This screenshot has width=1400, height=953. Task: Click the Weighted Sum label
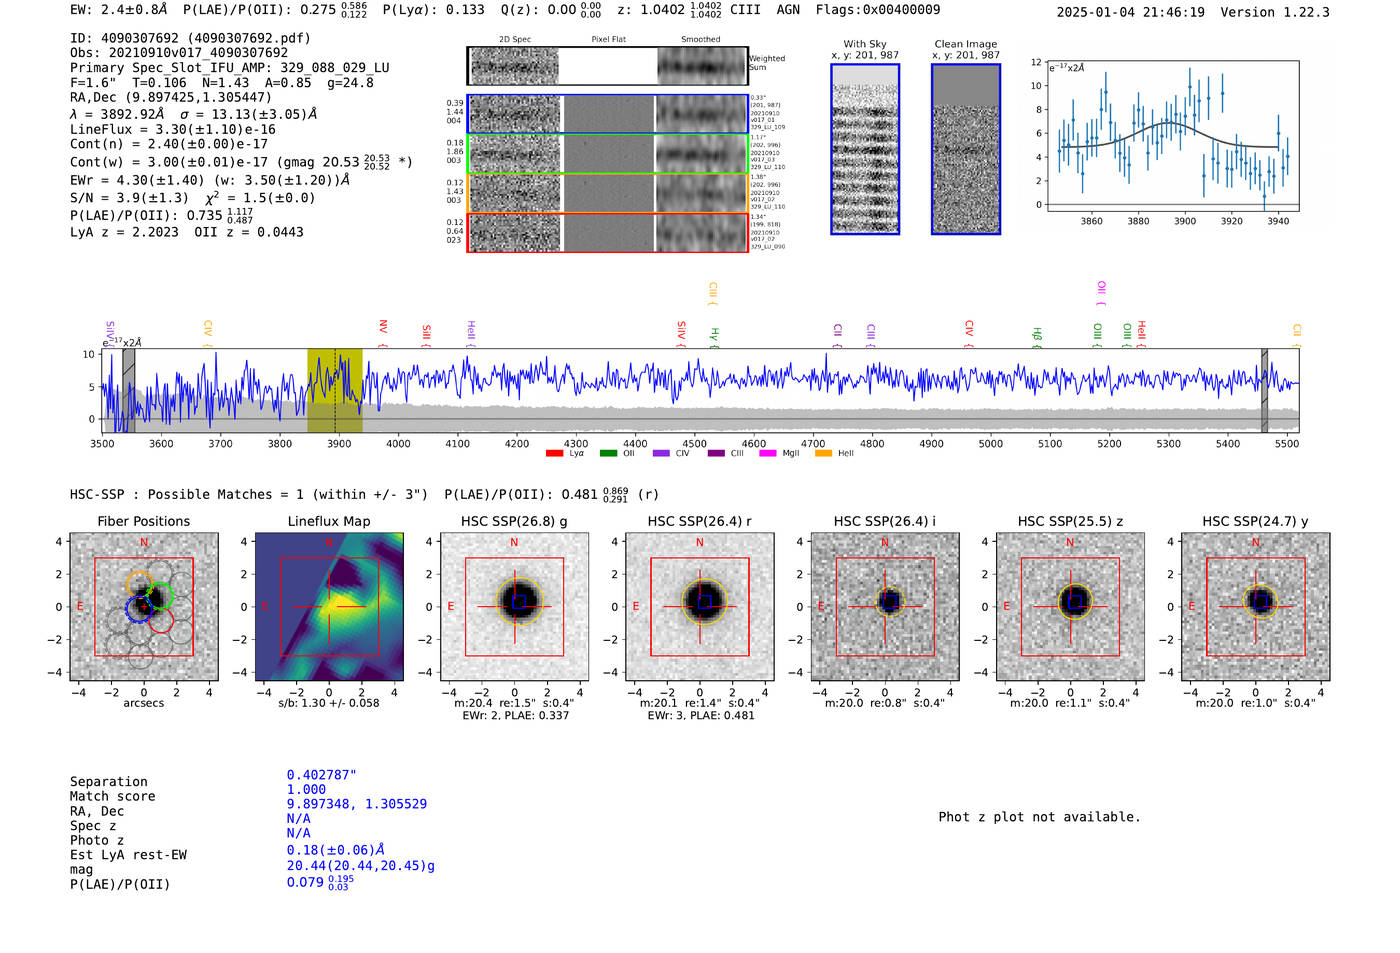(x=767, y=63)
